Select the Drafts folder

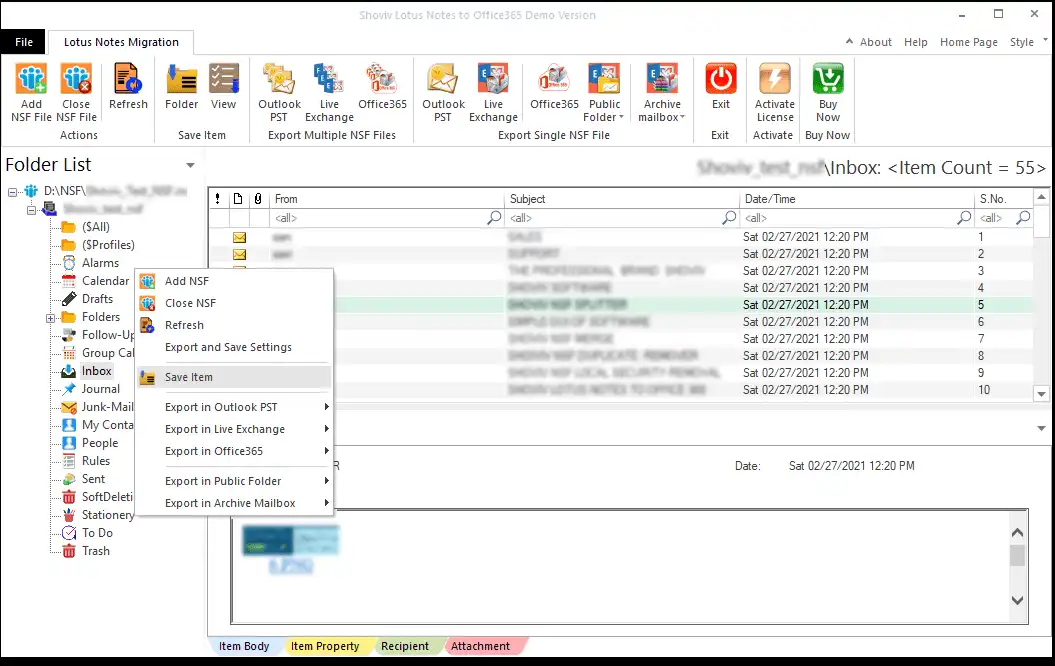[x=97, y=299]
